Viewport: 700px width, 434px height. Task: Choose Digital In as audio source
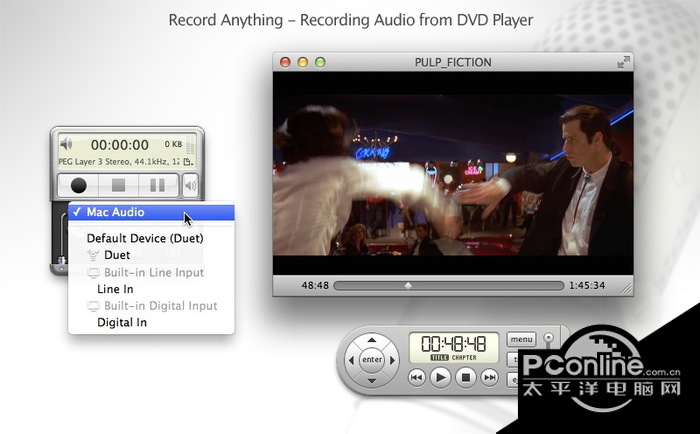tap(151, 322)
